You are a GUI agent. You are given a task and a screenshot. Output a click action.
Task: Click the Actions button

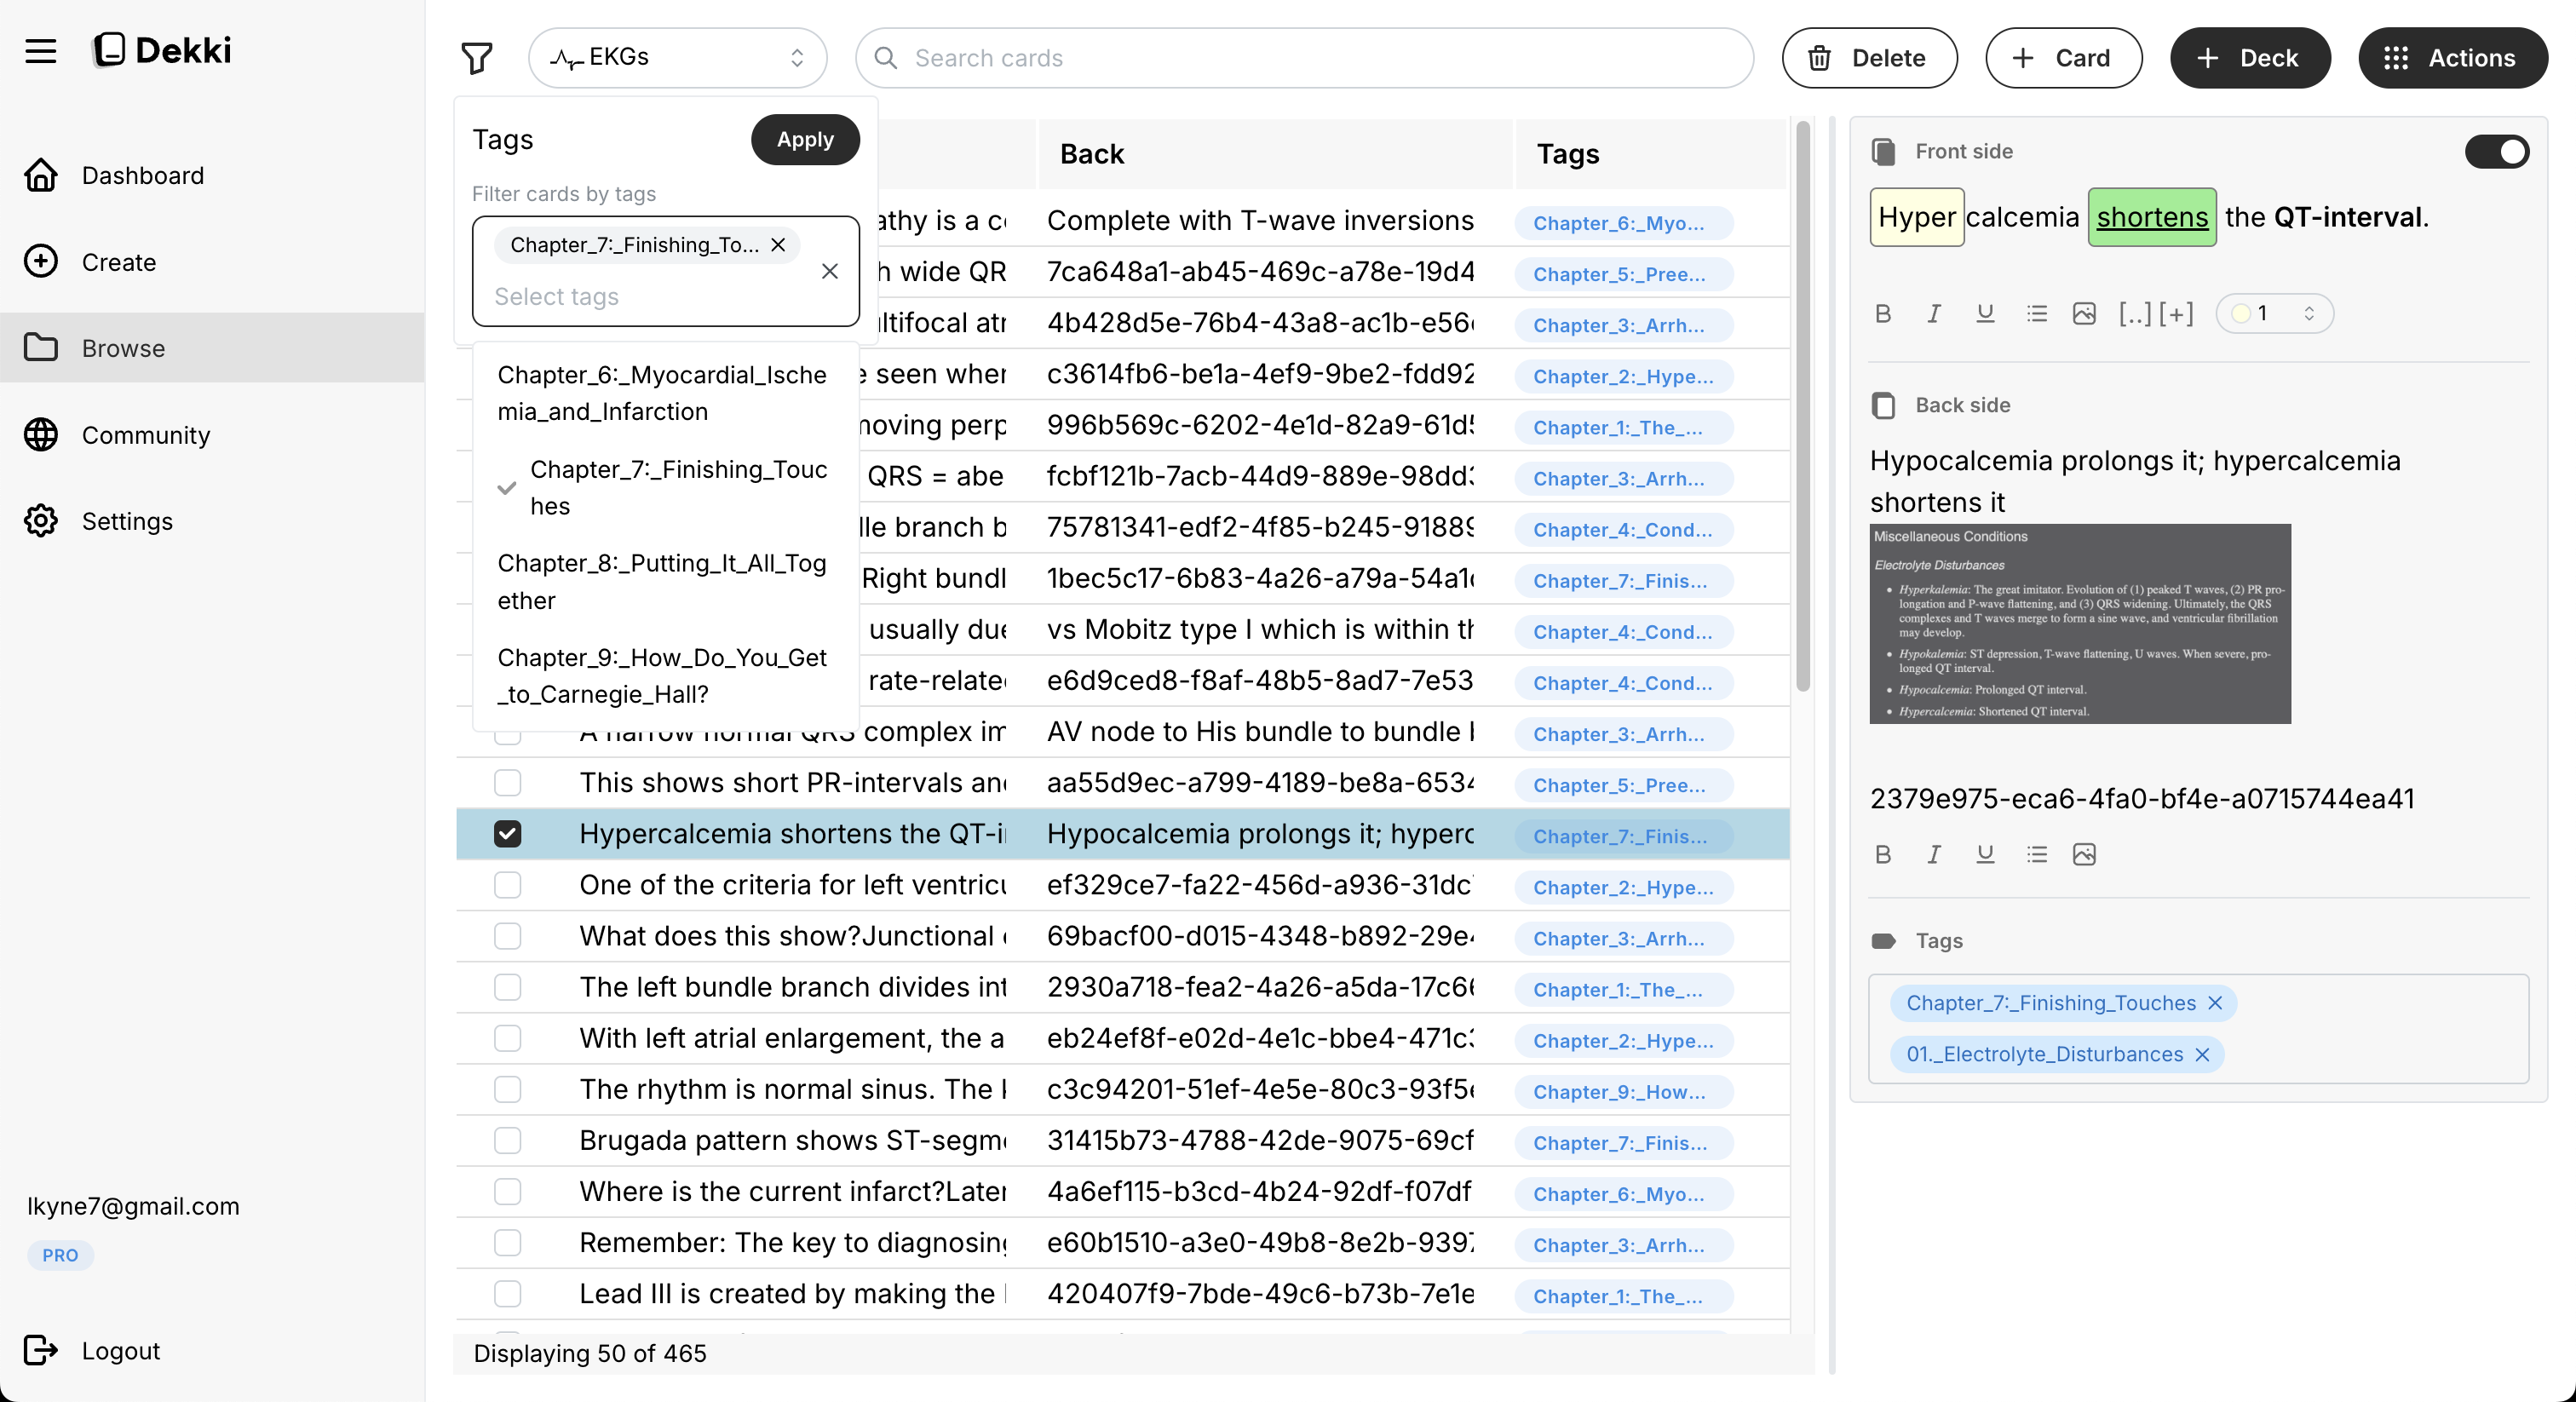(2452, 58)
